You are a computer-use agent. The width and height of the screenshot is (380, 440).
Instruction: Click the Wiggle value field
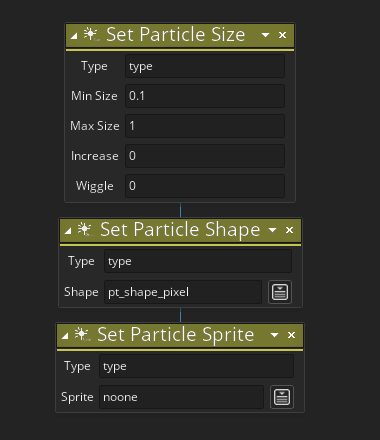coord(205,186)
